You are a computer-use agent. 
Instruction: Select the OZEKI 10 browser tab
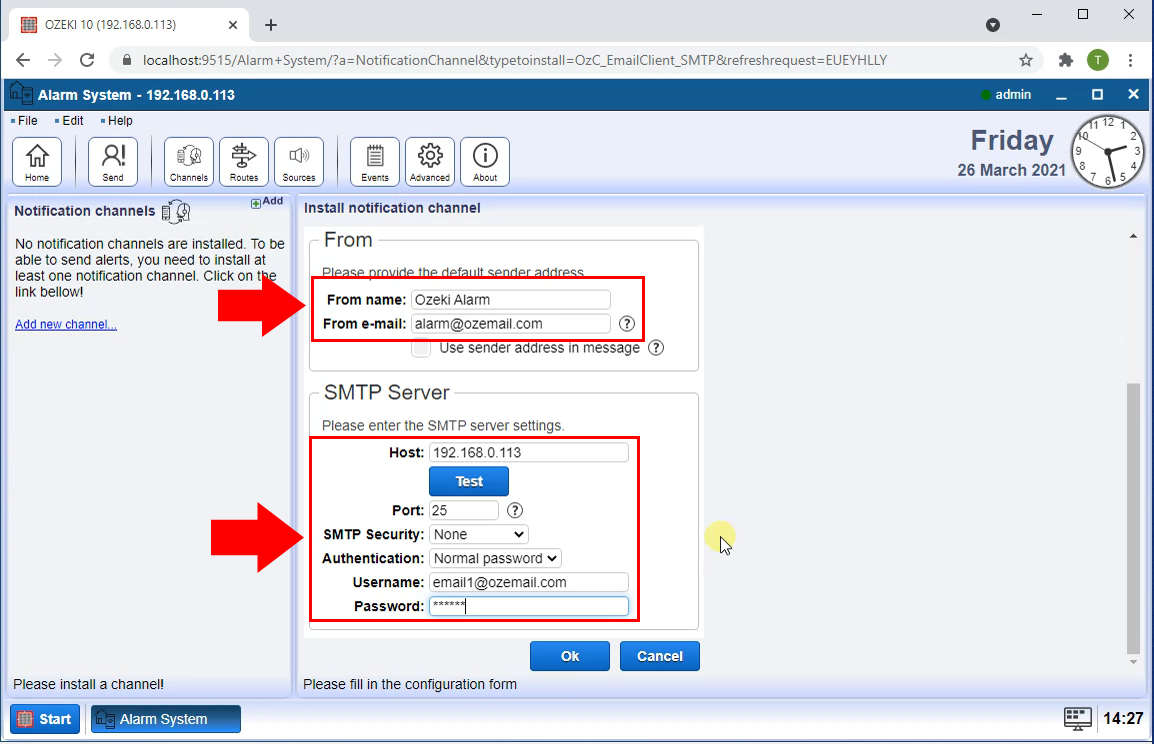pyautogui.click(x=129, y=25)
